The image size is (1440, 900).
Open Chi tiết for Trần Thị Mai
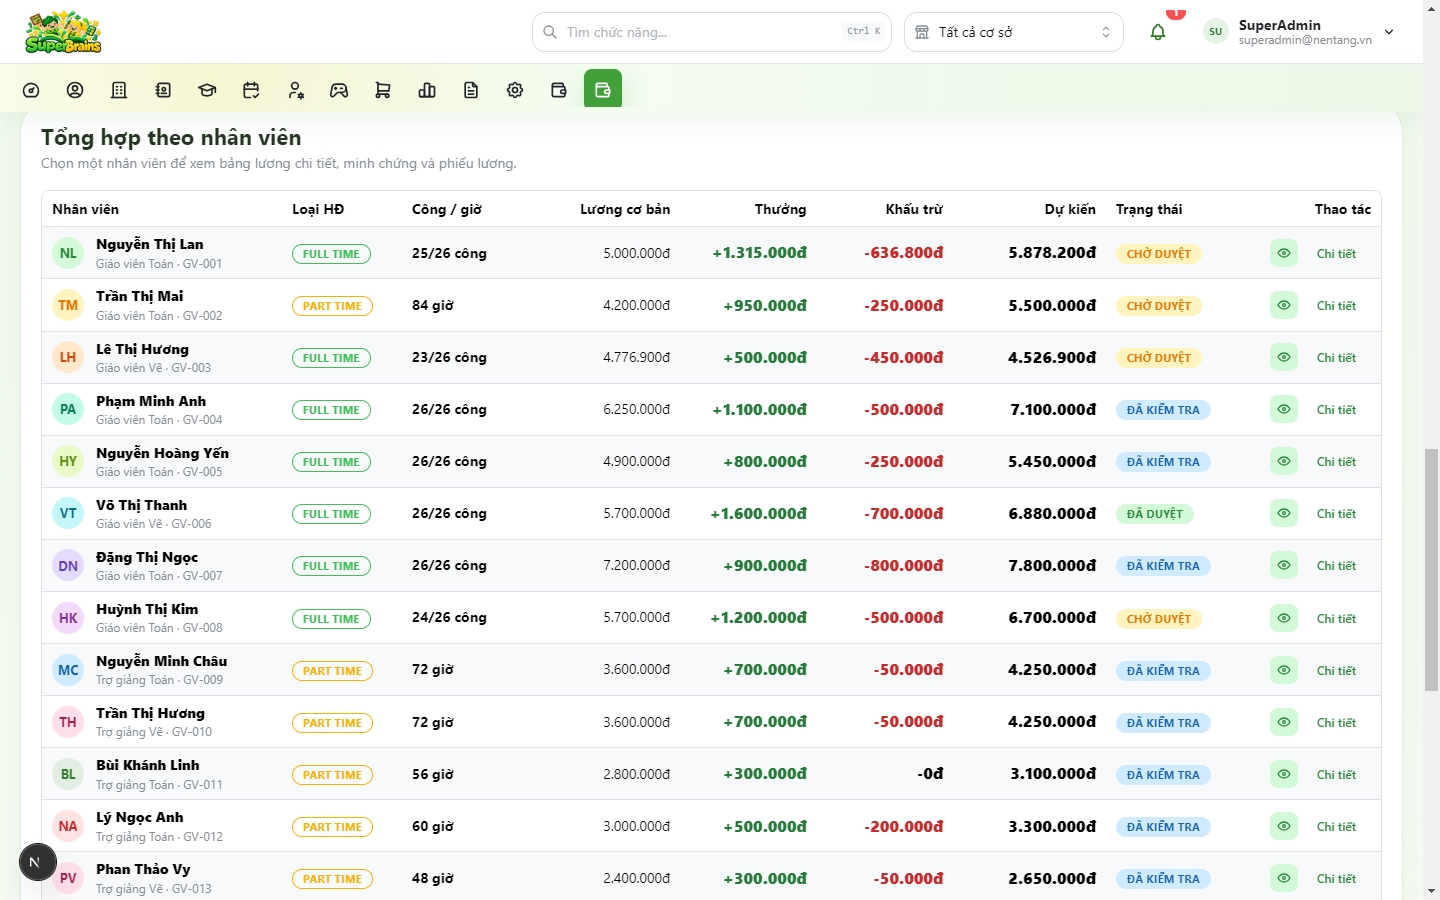(x=1336, y=306)
